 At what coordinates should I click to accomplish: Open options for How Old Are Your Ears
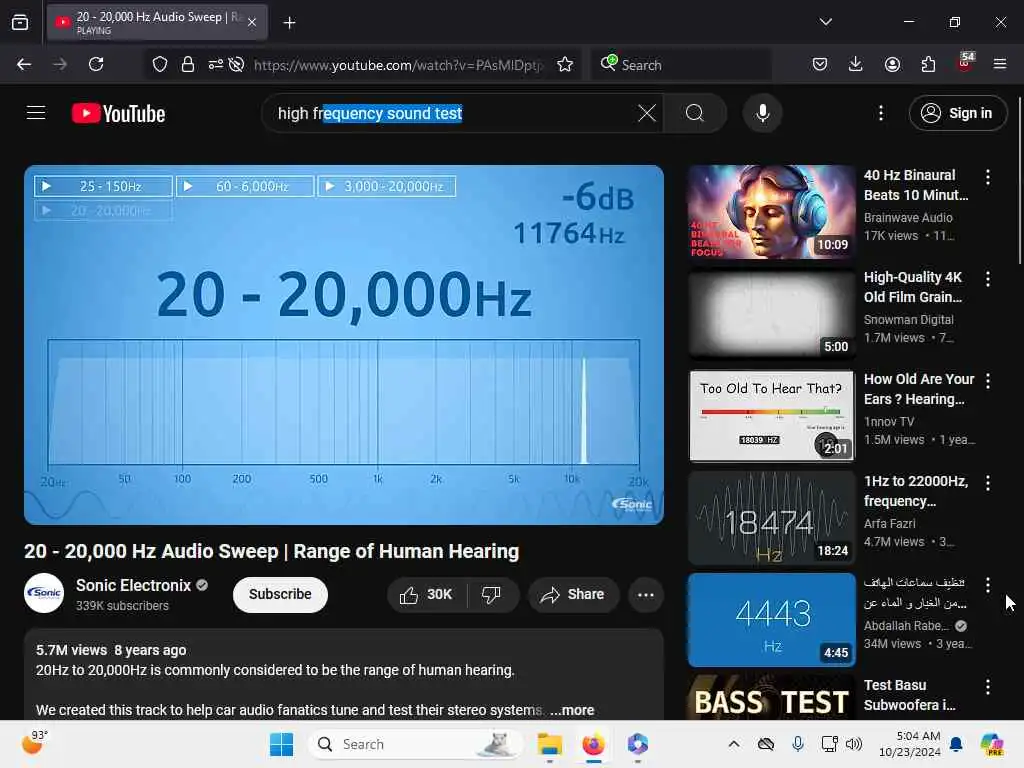[x=987, y=381]
